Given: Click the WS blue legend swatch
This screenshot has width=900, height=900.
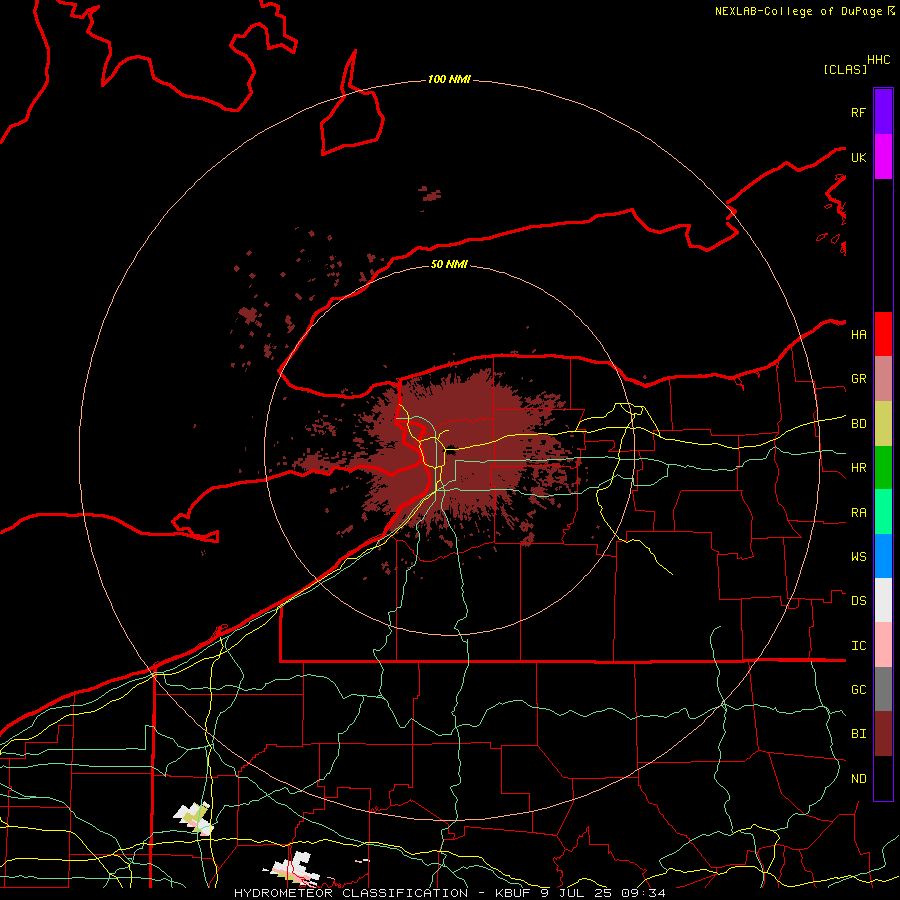Looking at the screenshot, I should [x=883, y=556].
